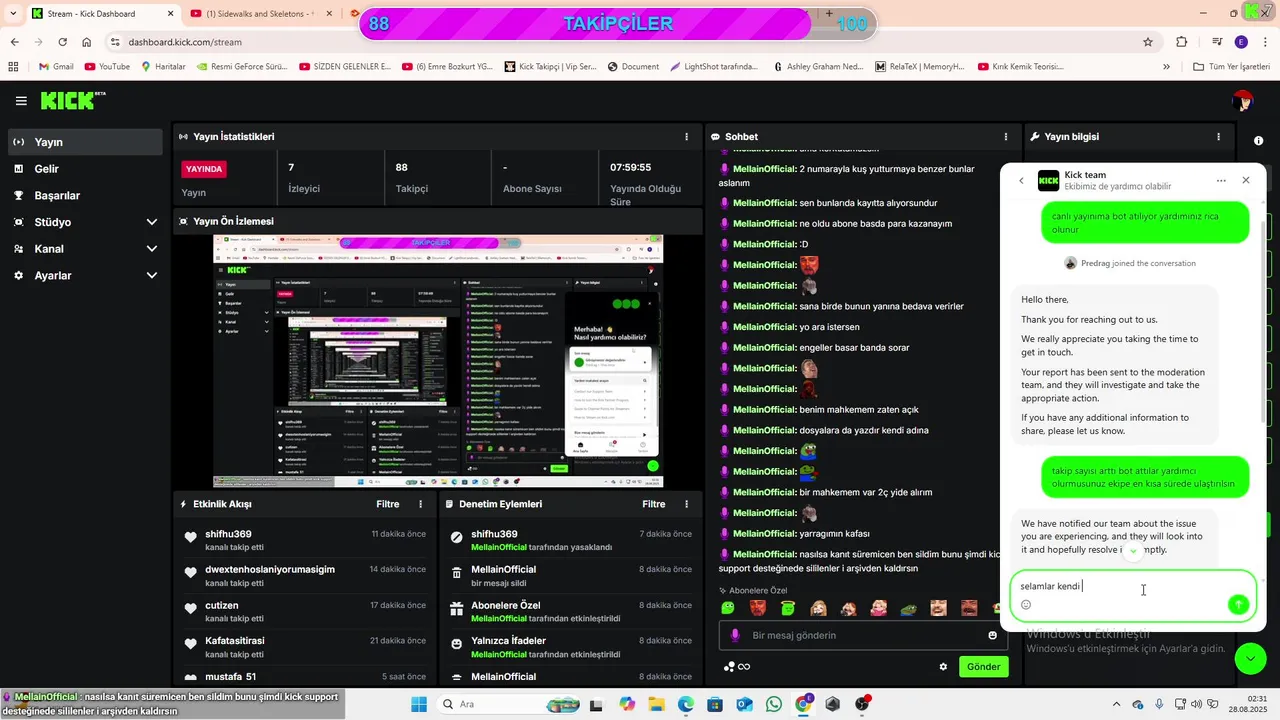Open Filtre in Etkinlik Akışı panel
The image size is (1280, 720).
(388, 504)
